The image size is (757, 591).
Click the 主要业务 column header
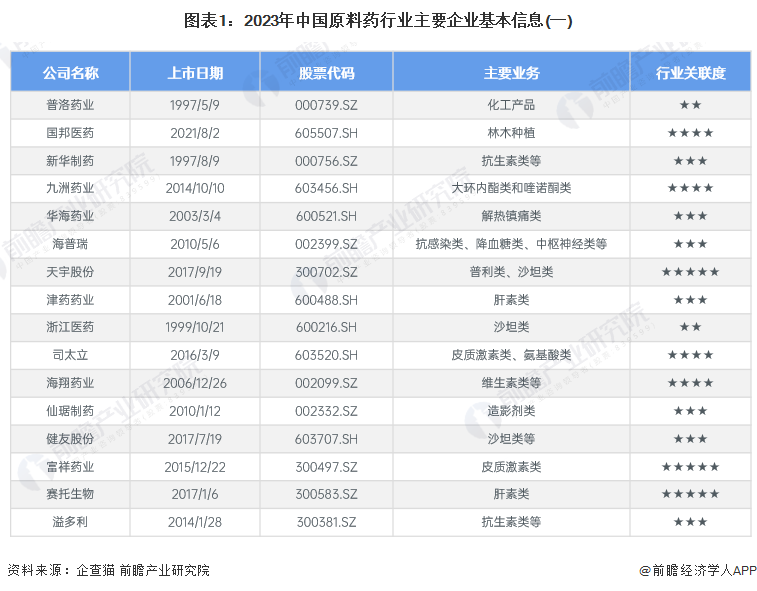click(511, 73)
